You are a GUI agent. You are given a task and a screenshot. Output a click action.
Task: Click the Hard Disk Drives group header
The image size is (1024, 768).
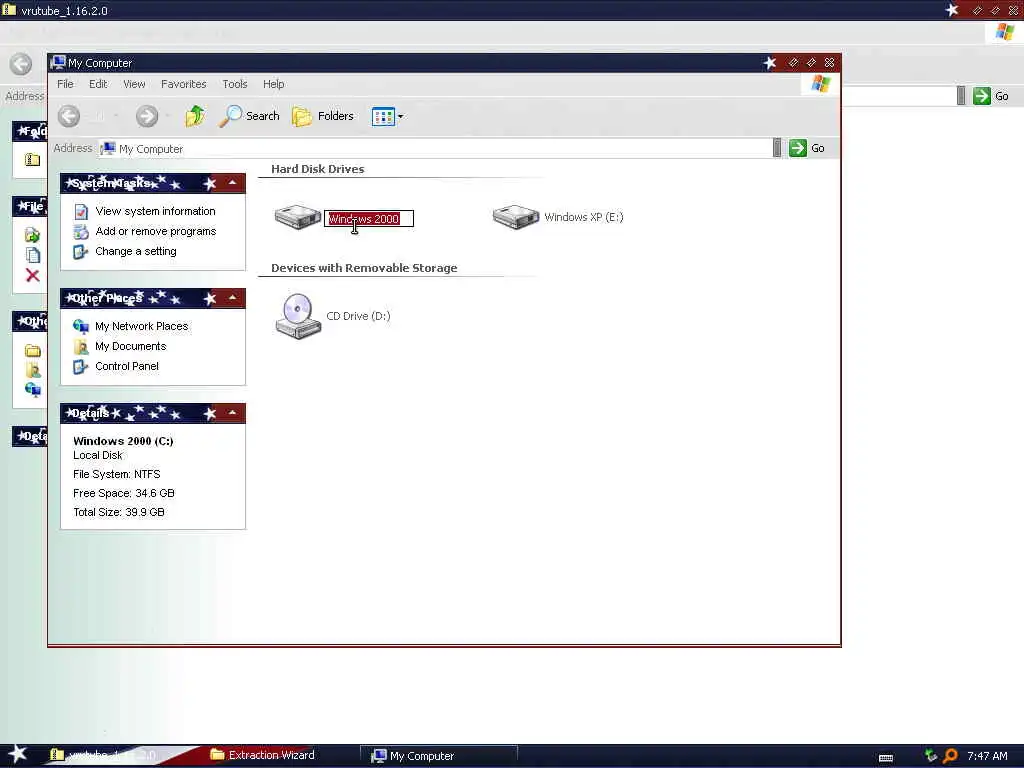[317, 169]
